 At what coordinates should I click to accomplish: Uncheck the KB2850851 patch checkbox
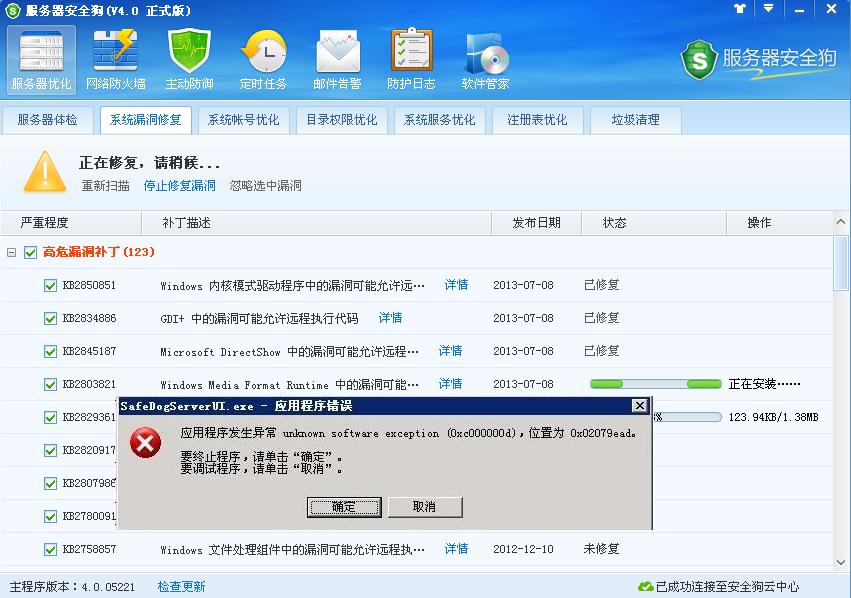point(49,285)
